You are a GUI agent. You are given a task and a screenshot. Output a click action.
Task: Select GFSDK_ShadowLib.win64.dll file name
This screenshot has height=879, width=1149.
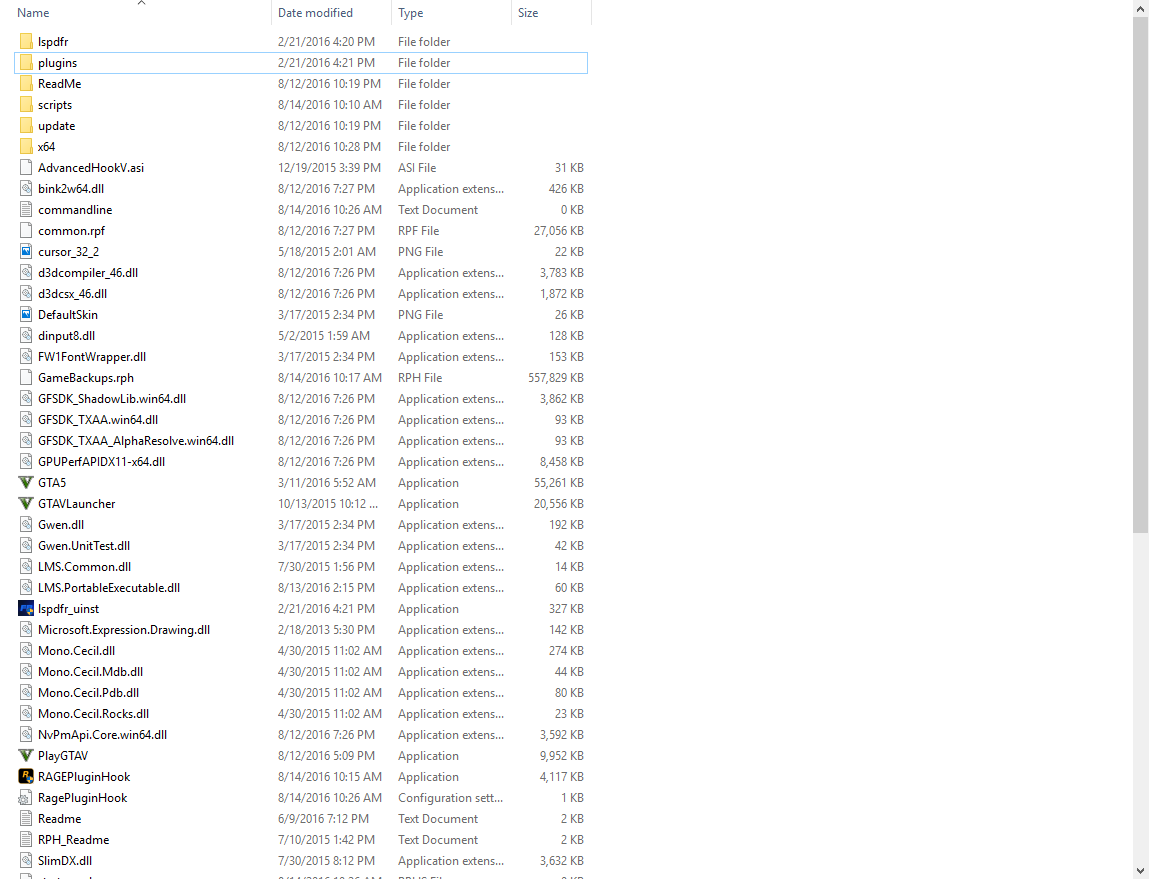(x=112, y=399)
